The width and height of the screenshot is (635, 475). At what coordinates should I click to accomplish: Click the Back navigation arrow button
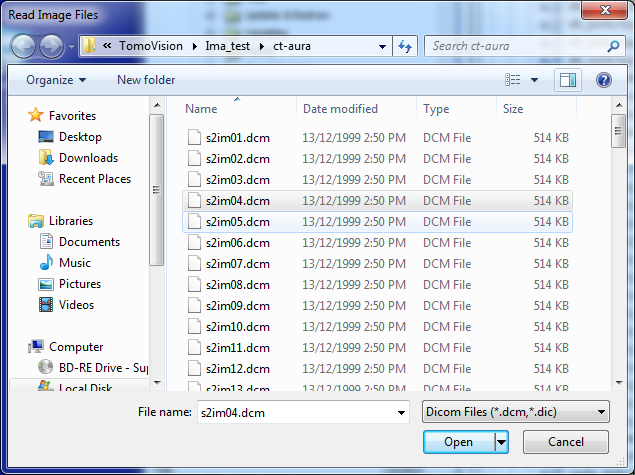point(24,46)
